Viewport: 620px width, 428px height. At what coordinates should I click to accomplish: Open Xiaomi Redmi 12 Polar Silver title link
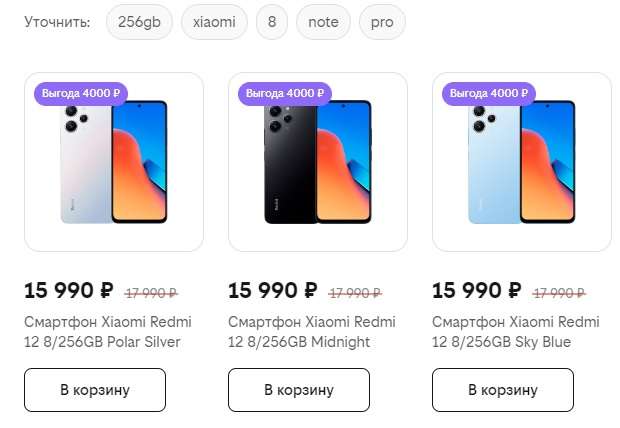(x=107, y=332)
